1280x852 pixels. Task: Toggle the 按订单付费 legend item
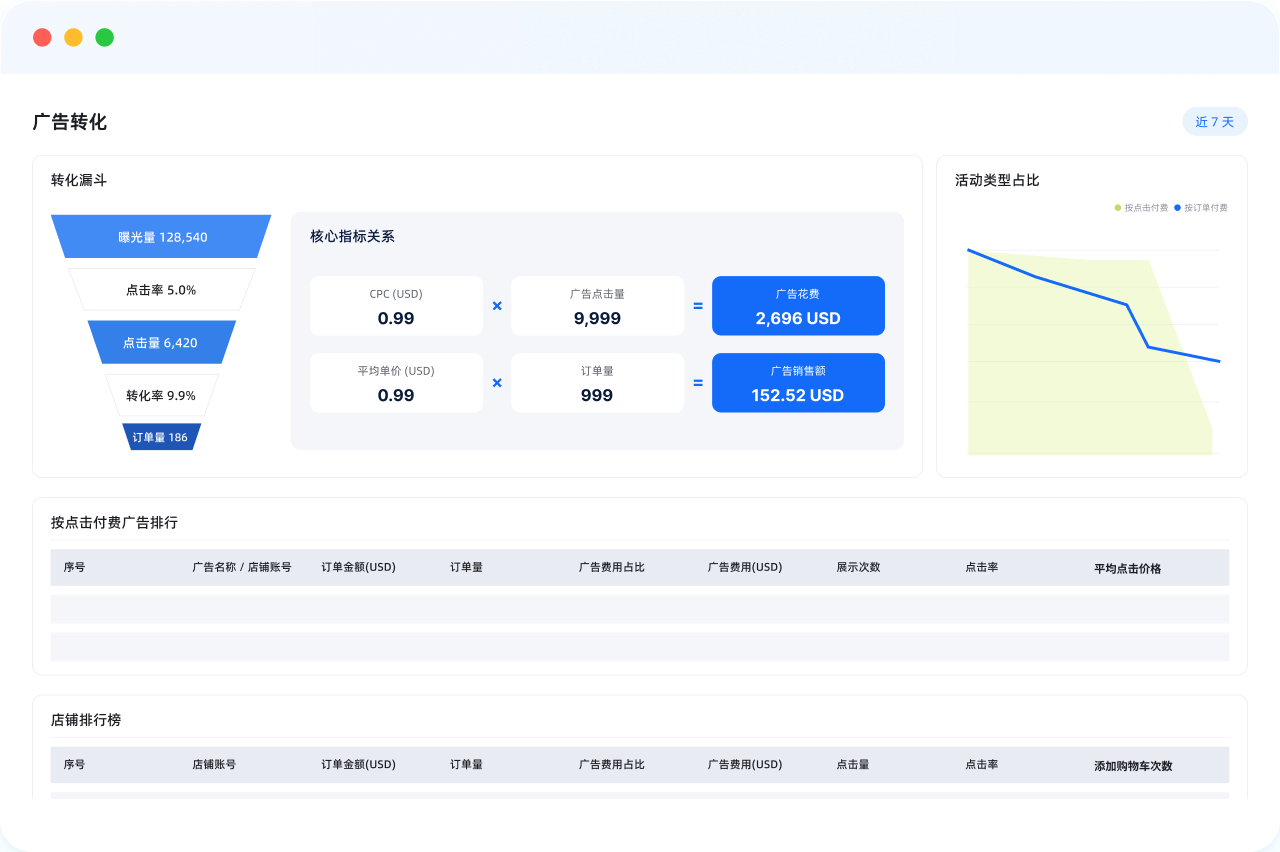1201,208
